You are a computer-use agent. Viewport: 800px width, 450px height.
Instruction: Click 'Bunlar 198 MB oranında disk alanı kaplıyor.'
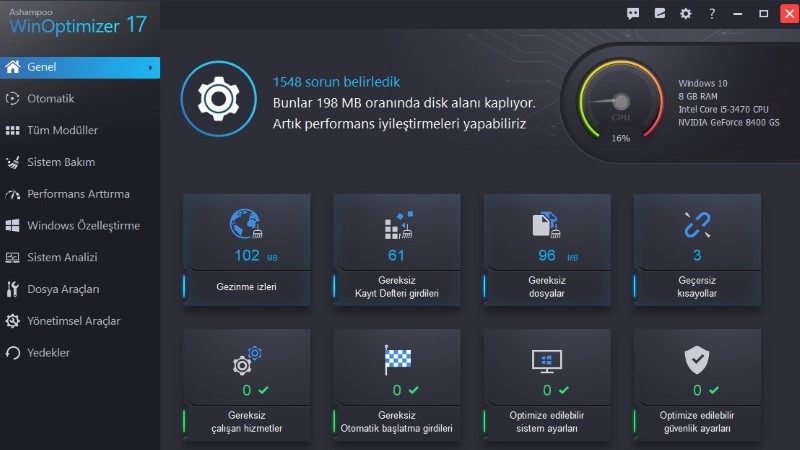tap(404, 103)
